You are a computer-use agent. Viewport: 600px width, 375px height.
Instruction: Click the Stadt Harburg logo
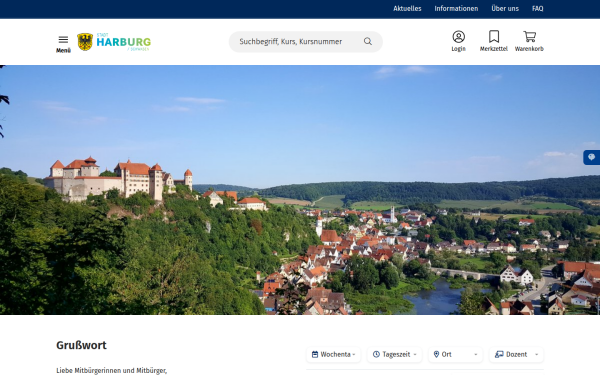(x=114, y=42)
